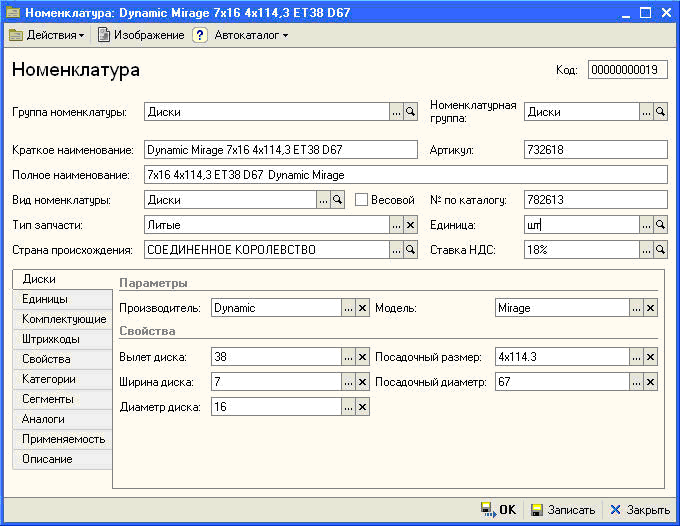Click magnifier icon next to Единица field
Viewport: 680px width, 526px height.
[x=660, y=225]
